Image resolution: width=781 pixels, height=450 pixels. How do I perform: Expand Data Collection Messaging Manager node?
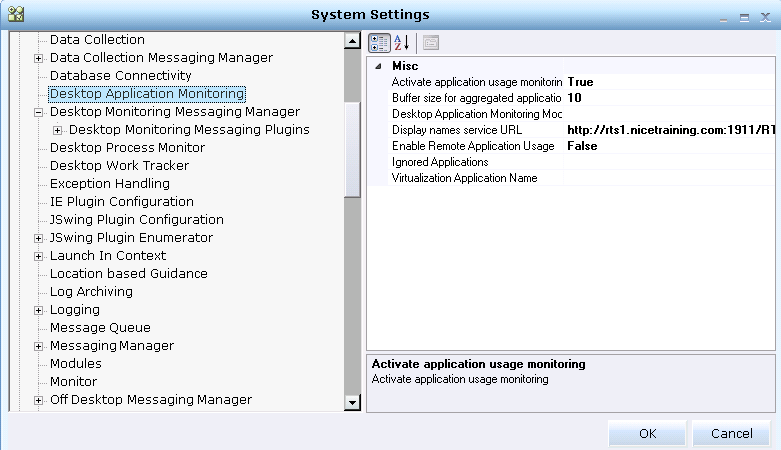coord(39,58)
